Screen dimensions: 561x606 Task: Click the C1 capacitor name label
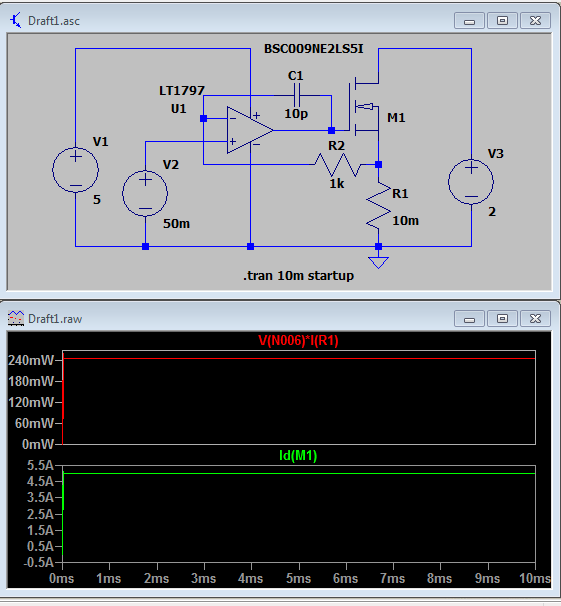[296, 76]
